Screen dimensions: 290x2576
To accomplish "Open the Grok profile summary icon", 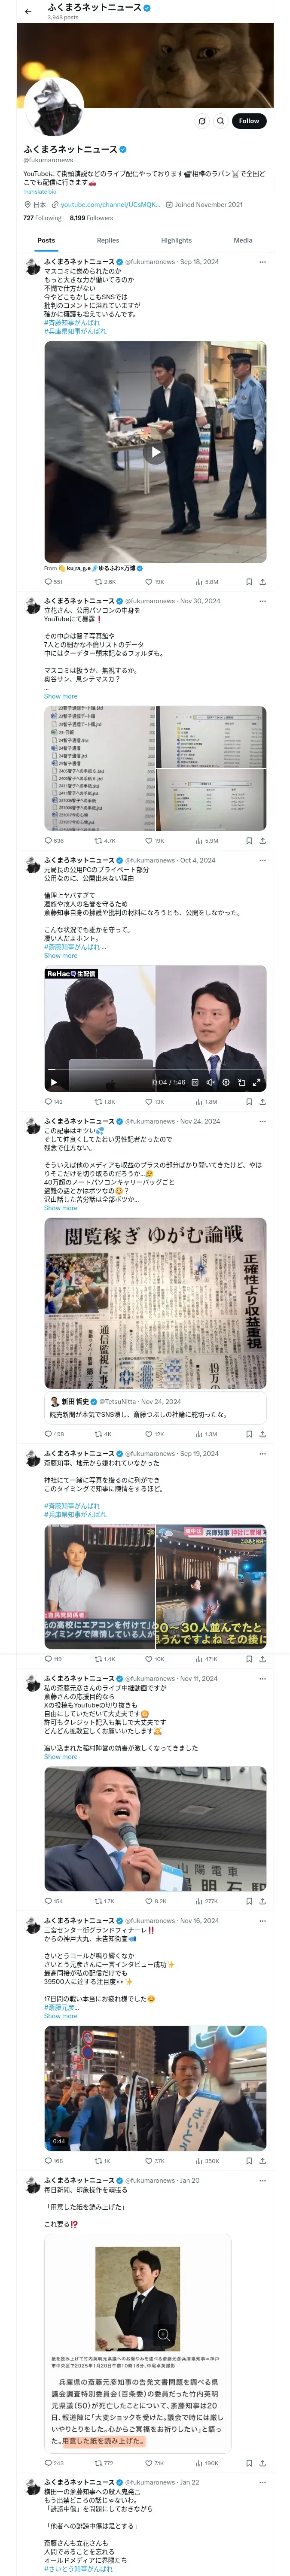I will 202,121.
